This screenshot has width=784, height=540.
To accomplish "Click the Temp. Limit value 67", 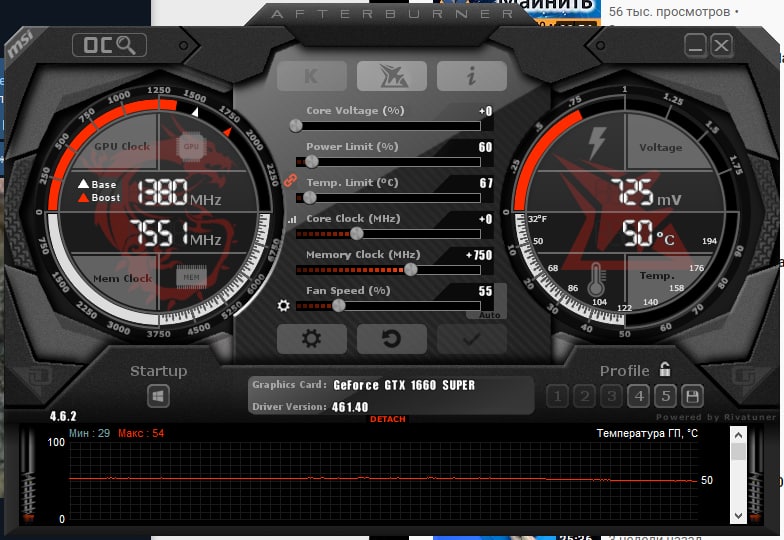I will coord(486,183).
